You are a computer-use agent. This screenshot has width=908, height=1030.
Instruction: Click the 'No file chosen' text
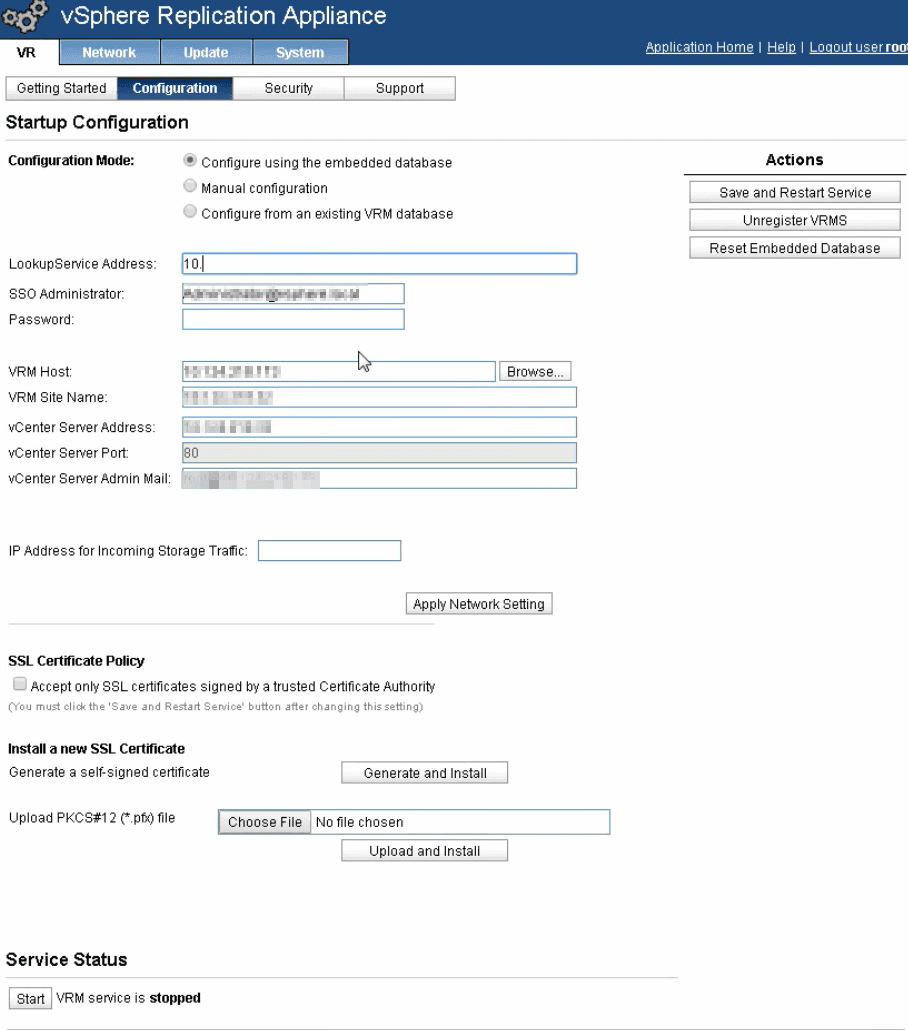coord(359,822)
